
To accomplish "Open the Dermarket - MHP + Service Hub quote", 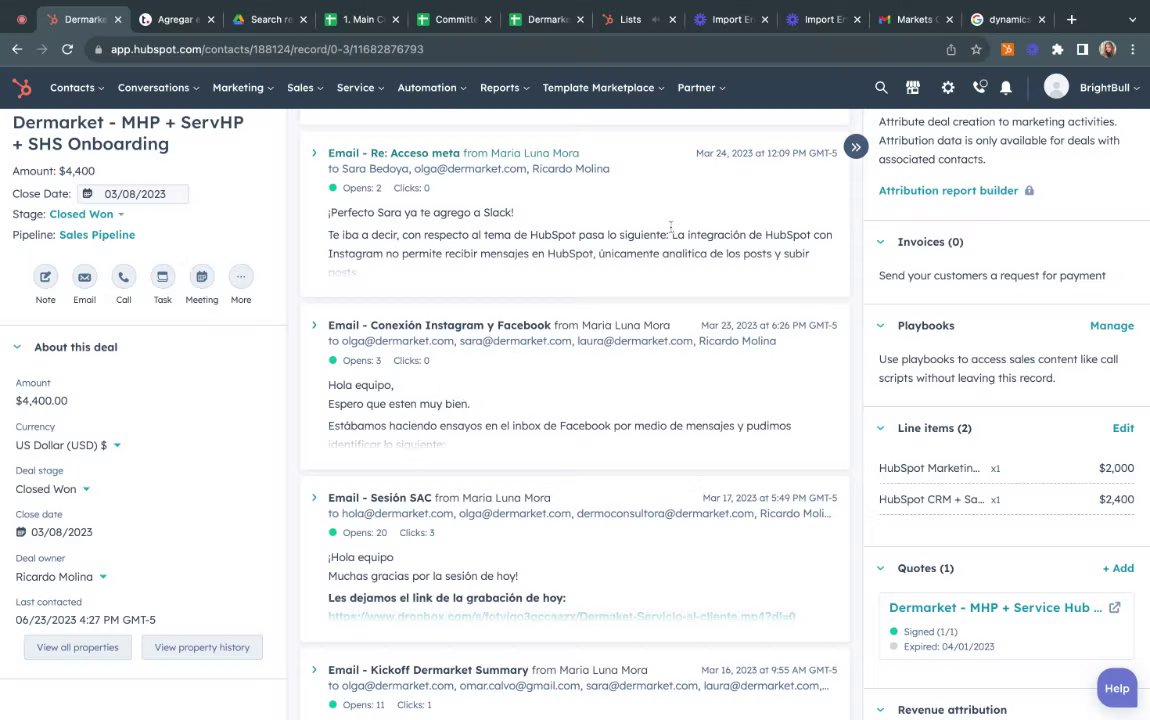I will 995,608.
